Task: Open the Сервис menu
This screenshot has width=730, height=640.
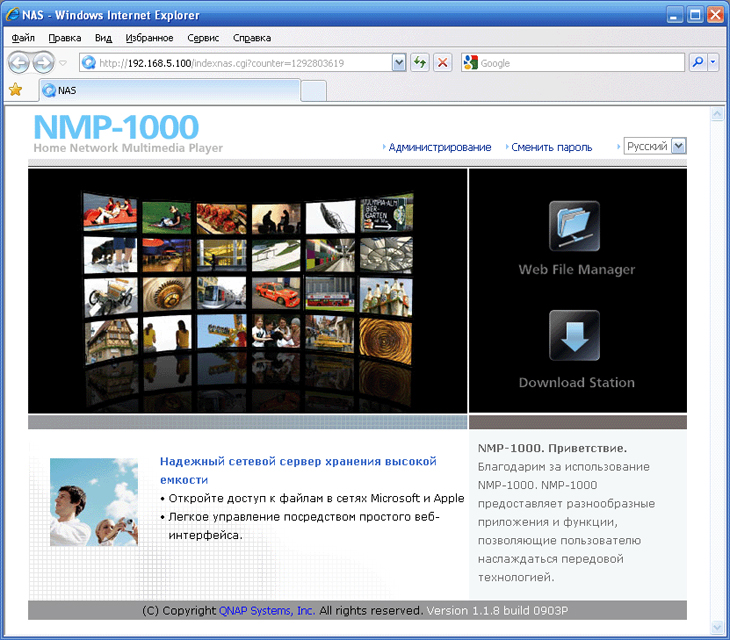Action: 203,38
